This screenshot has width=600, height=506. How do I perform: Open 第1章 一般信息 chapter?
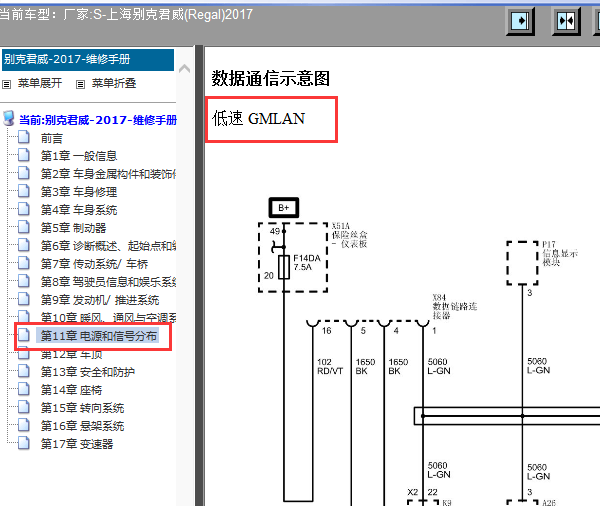[x=79, y=156]
